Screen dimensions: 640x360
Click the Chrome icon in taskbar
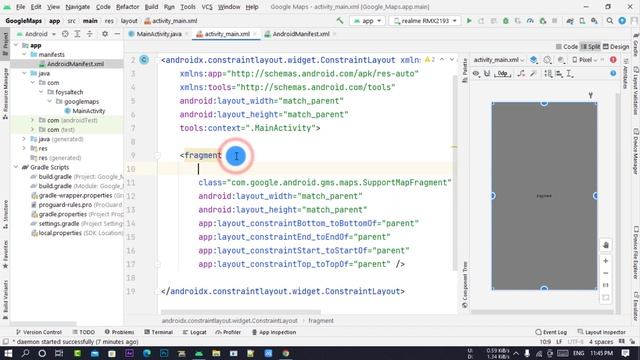point(286,353)
